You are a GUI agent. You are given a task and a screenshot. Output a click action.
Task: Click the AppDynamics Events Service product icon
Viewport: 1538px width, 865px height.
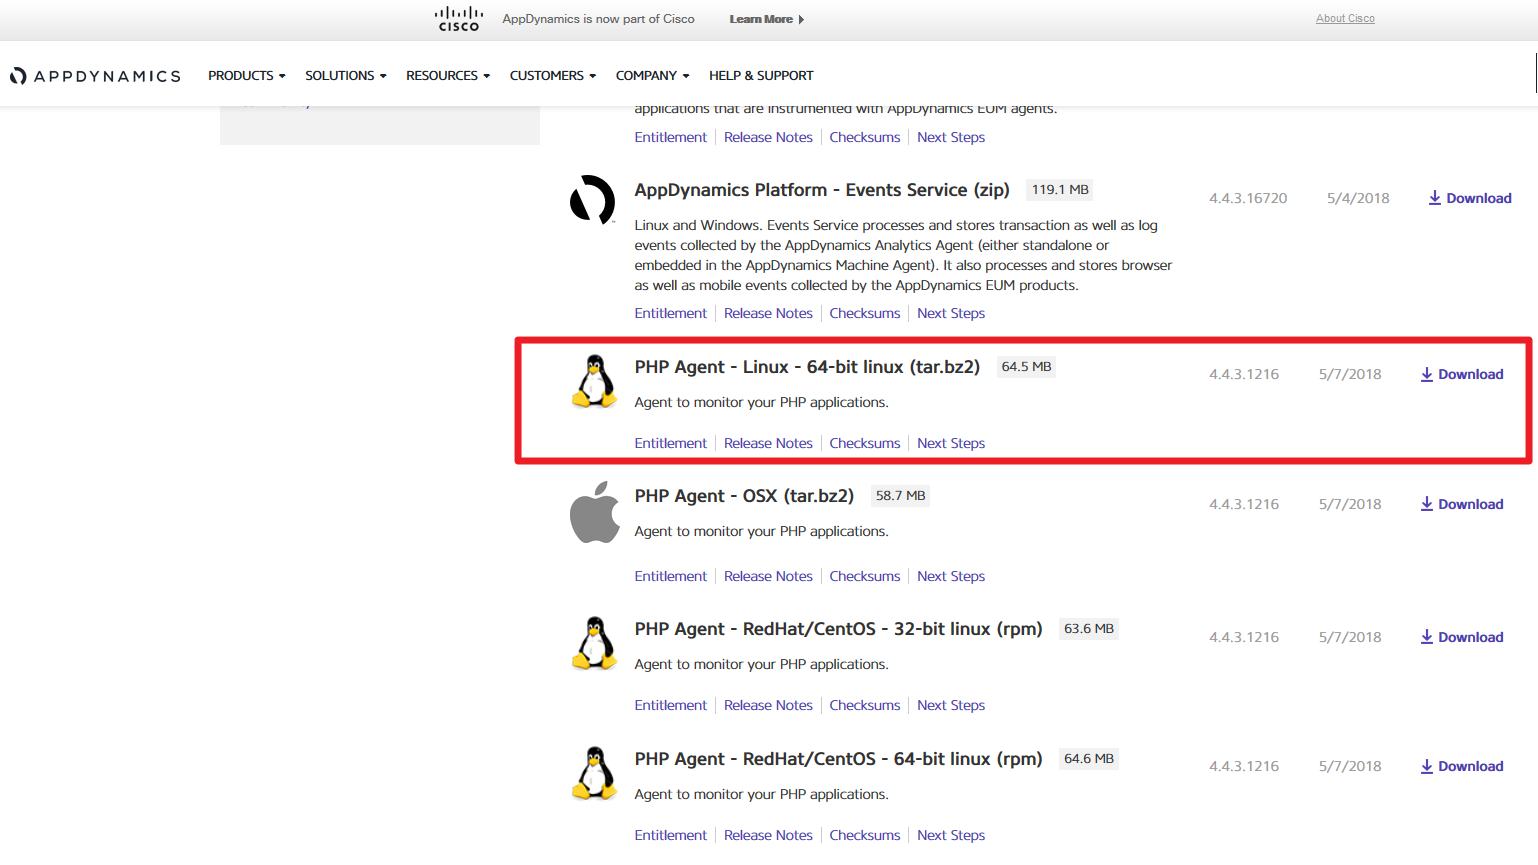point(593,199)
